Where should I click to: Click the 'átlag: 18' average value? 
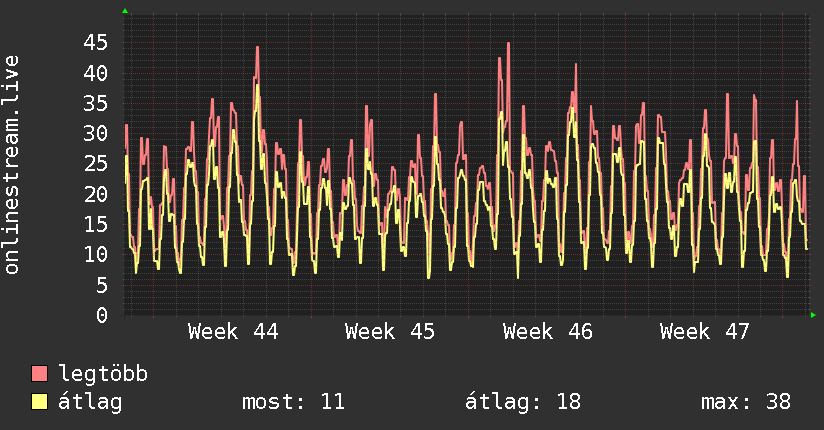tap(523, 402)
